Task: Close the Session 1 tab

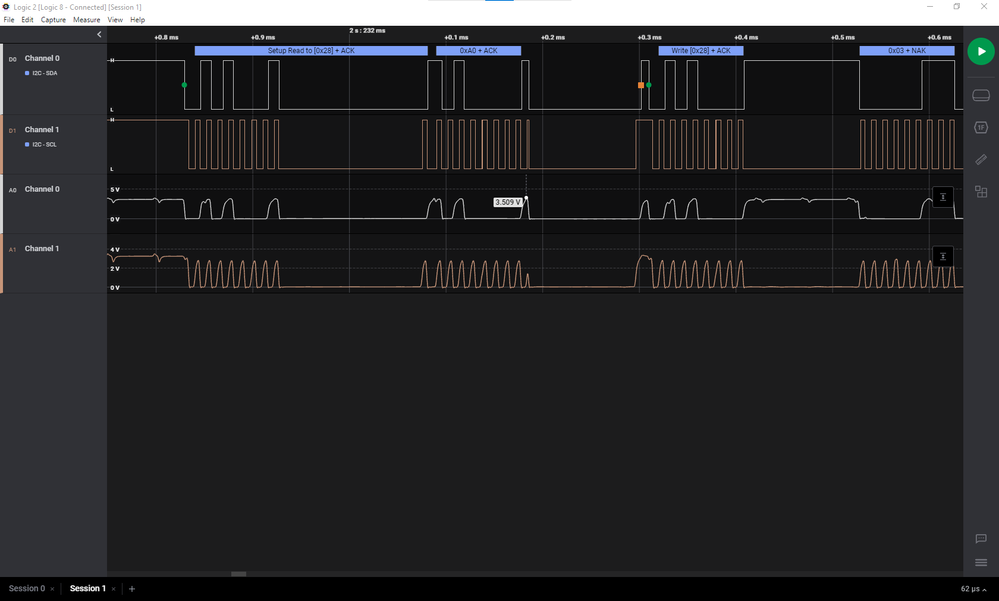Action: 113,589
